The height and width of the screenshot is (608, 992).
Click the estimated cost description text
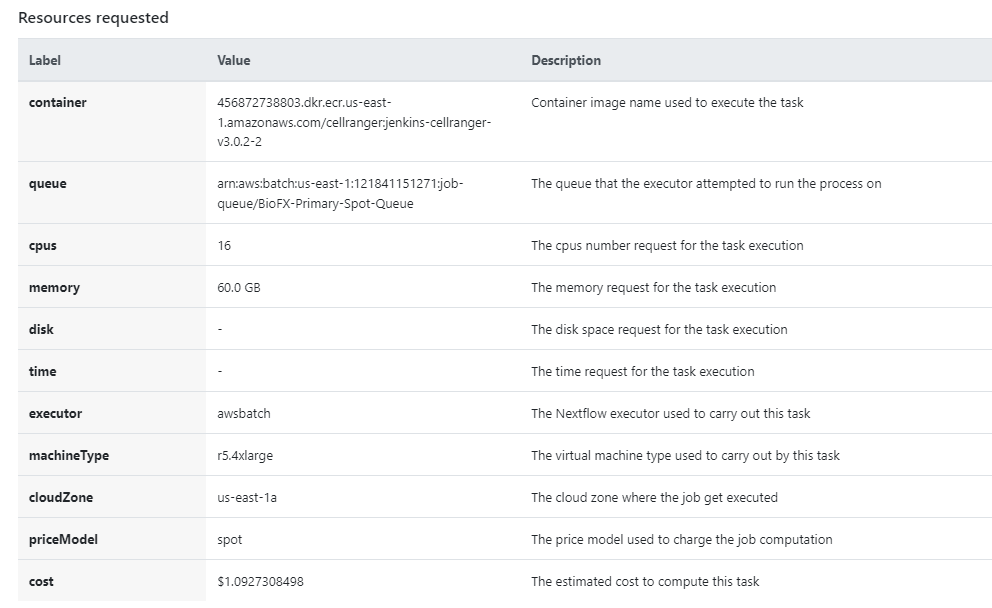[645, 581]
